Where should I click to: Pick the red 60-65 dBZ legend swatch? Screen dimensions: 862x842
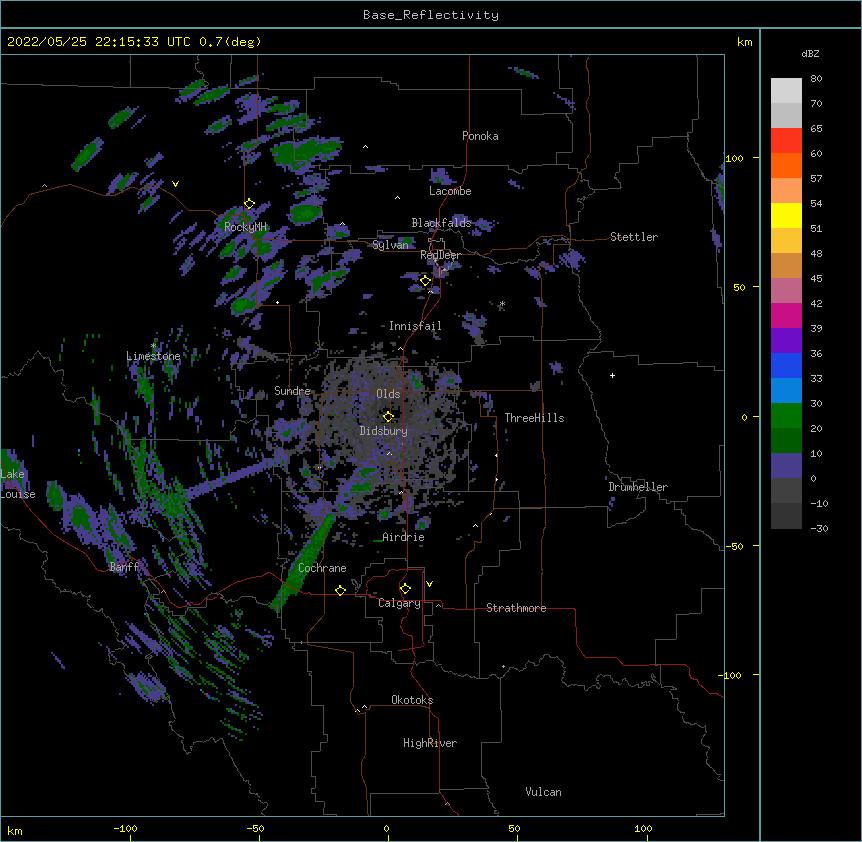point(786,141)
